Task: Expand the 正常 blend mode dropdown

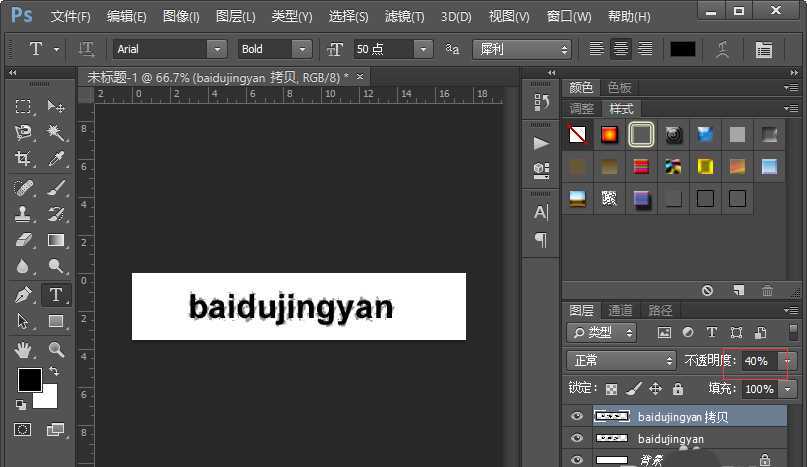Action: tap(622, 360)
